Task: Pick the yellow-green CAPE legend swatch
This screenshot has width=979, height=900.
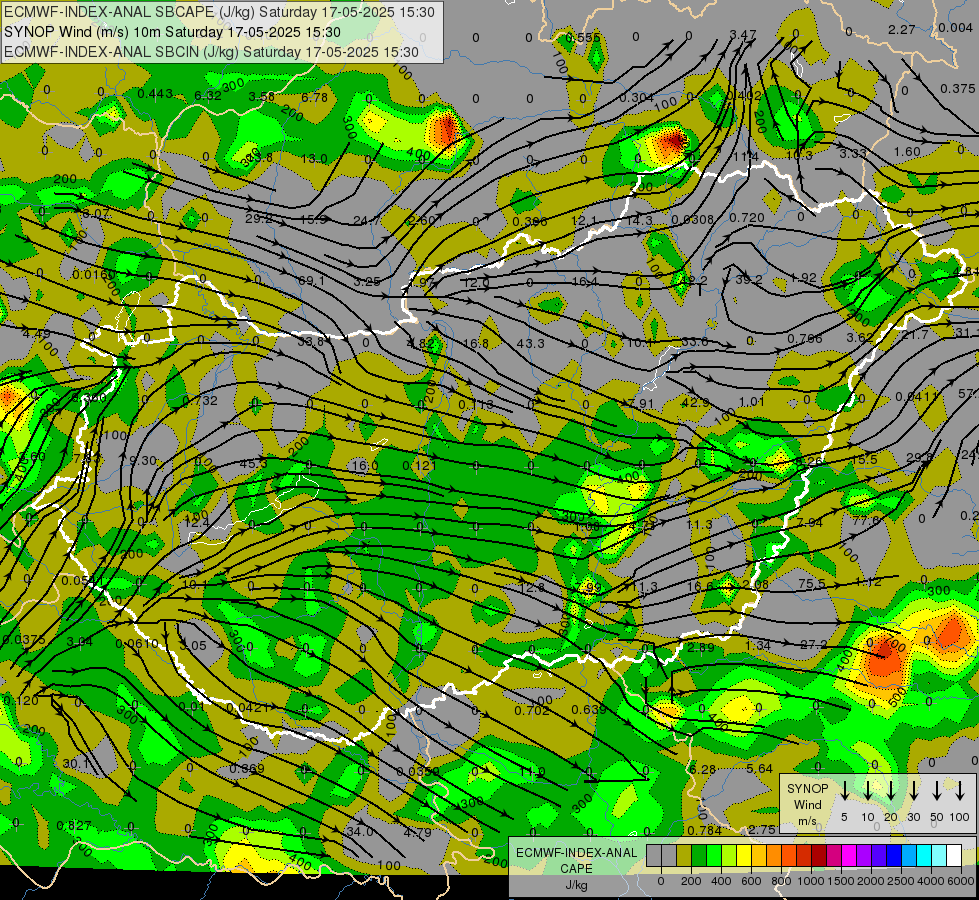Action: tap(729, 856)
